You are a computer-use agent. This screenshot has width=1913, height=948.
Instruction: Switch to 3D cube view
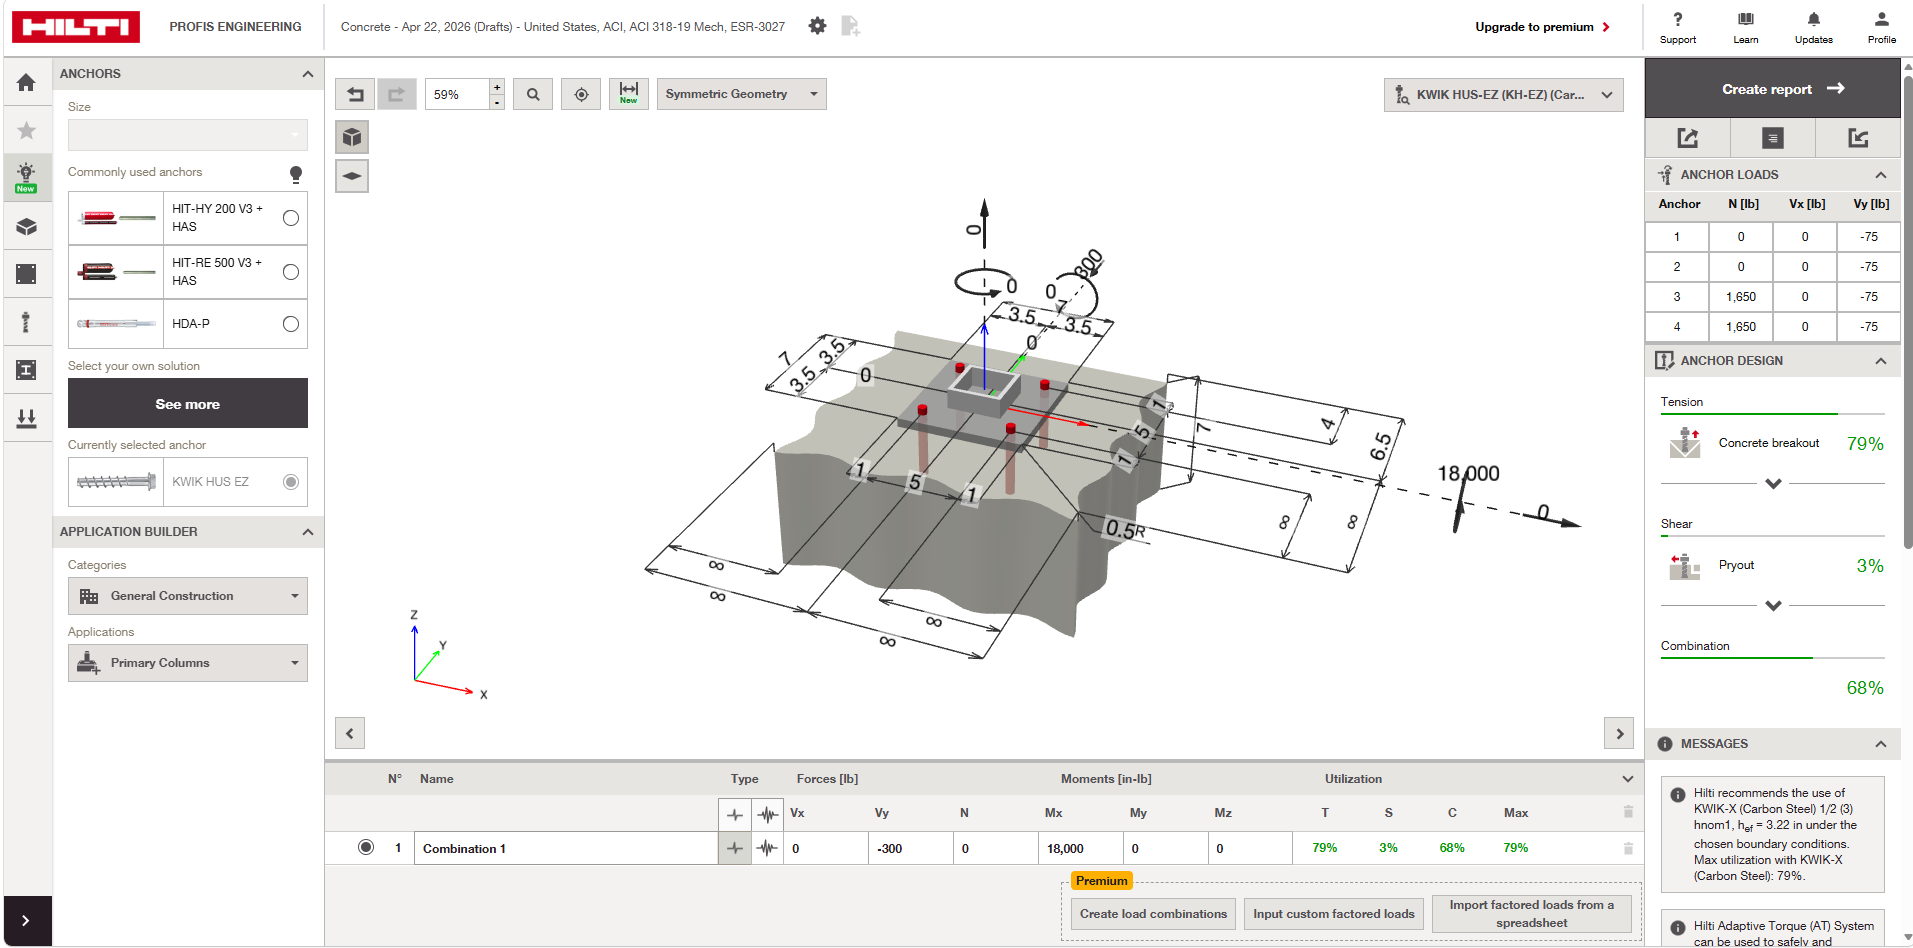[352, 137]
